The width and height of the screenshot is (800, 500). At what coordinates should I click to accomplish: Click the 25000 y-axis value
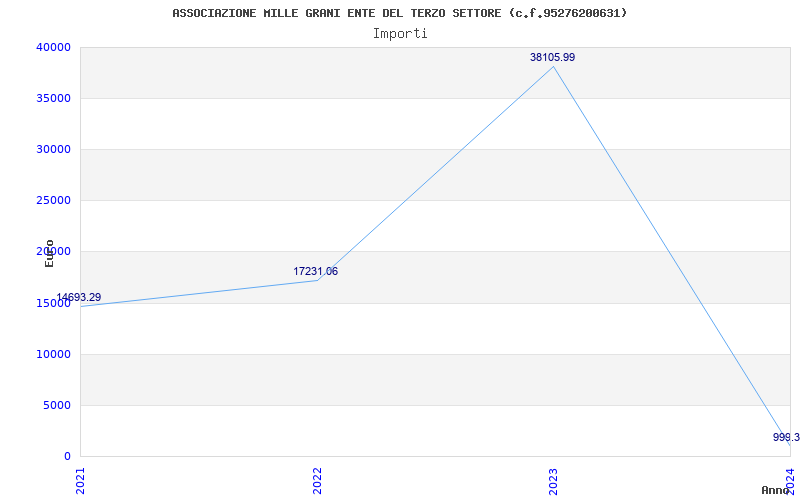pos(53,201)
